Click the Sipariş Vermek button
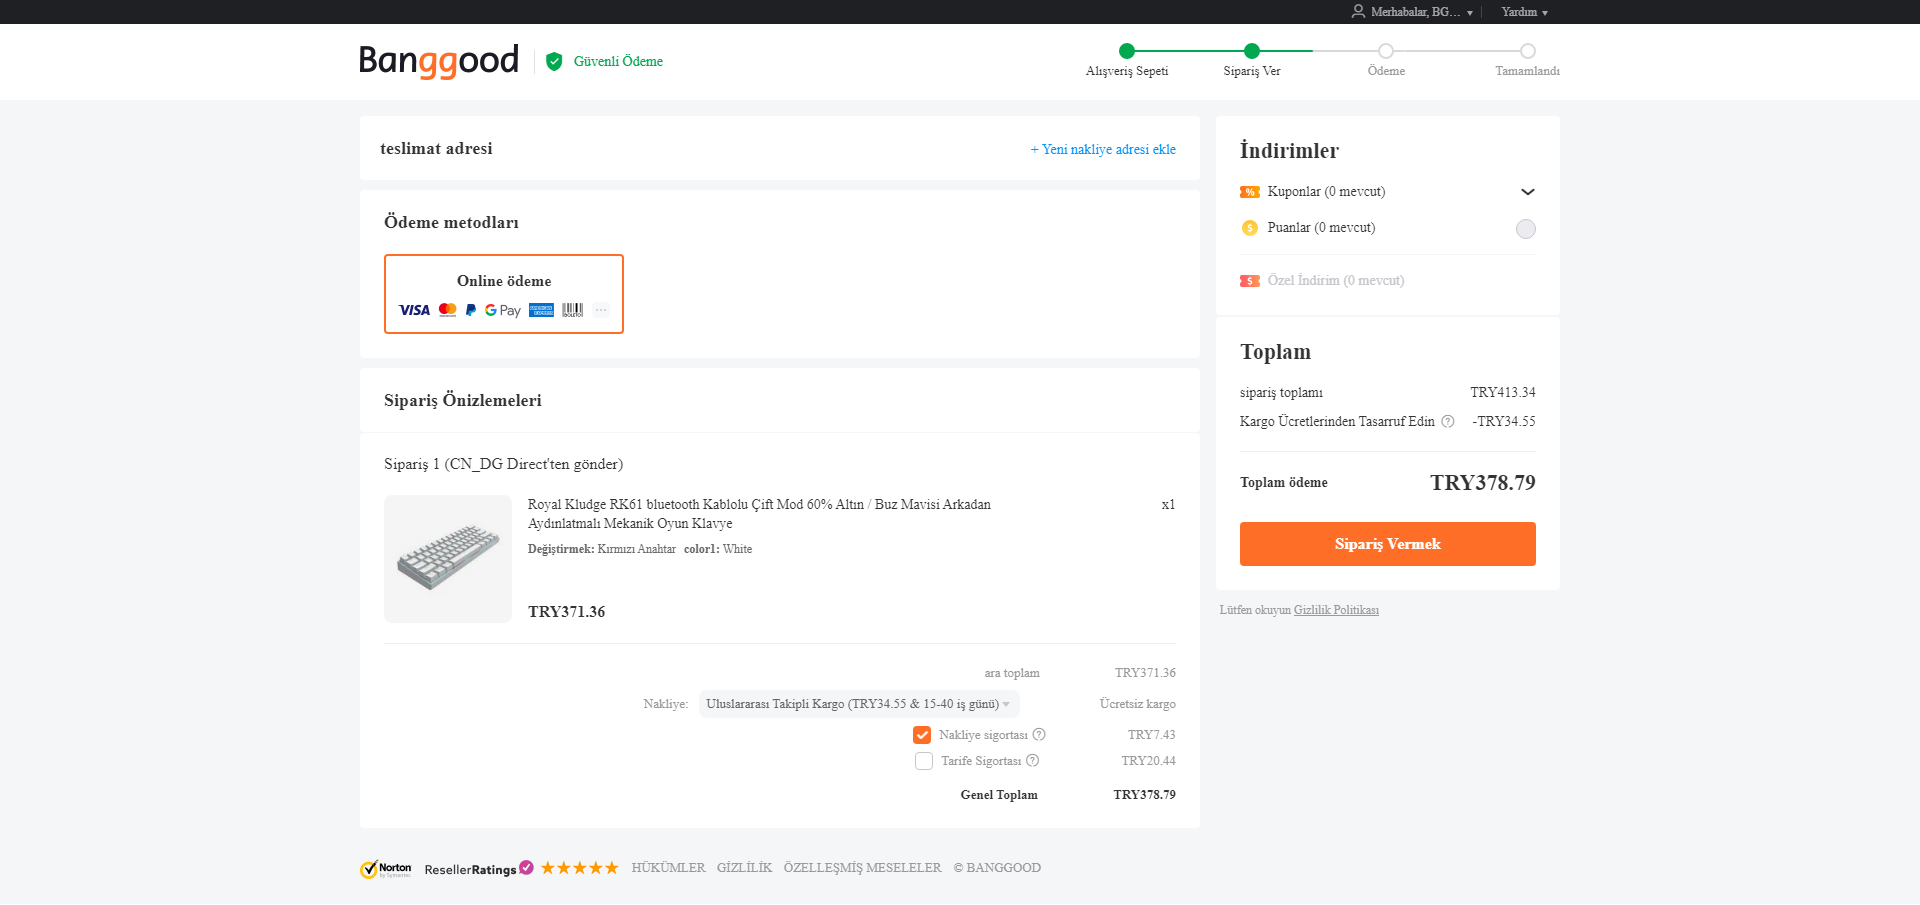This screenshot has height=905, width=1920. (x=1388, y=544)
